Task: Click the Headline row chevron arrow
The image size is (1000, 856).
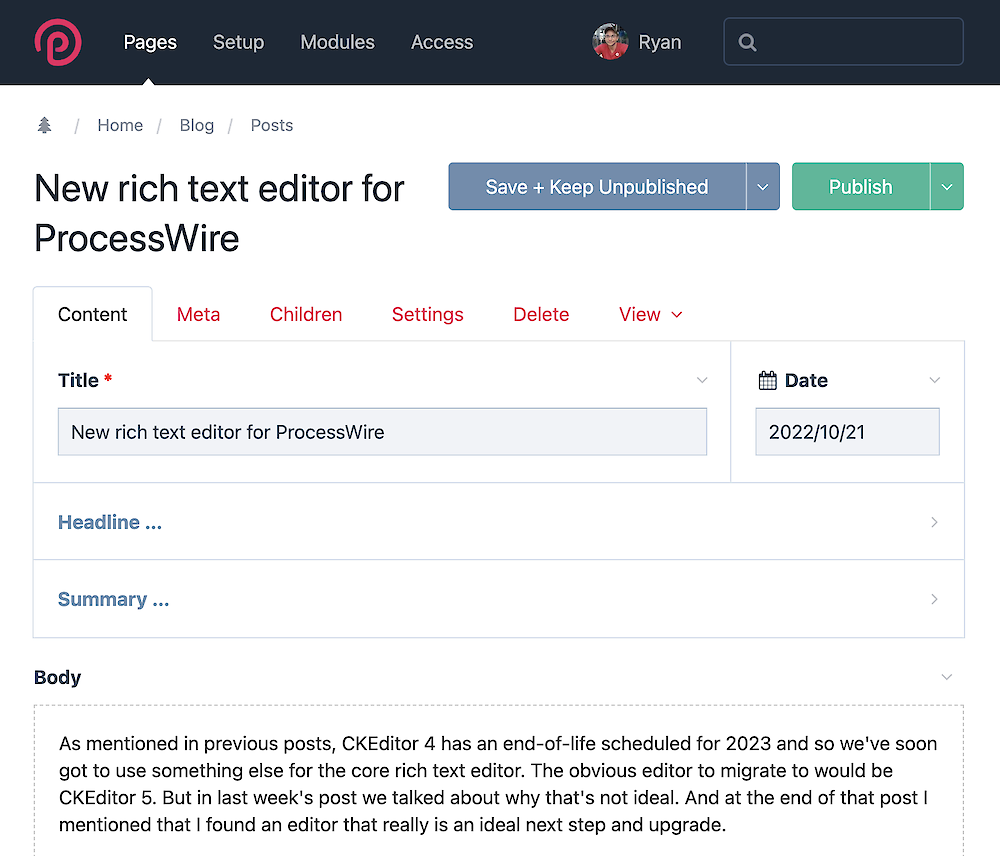Action: click(x=934, y=522)
